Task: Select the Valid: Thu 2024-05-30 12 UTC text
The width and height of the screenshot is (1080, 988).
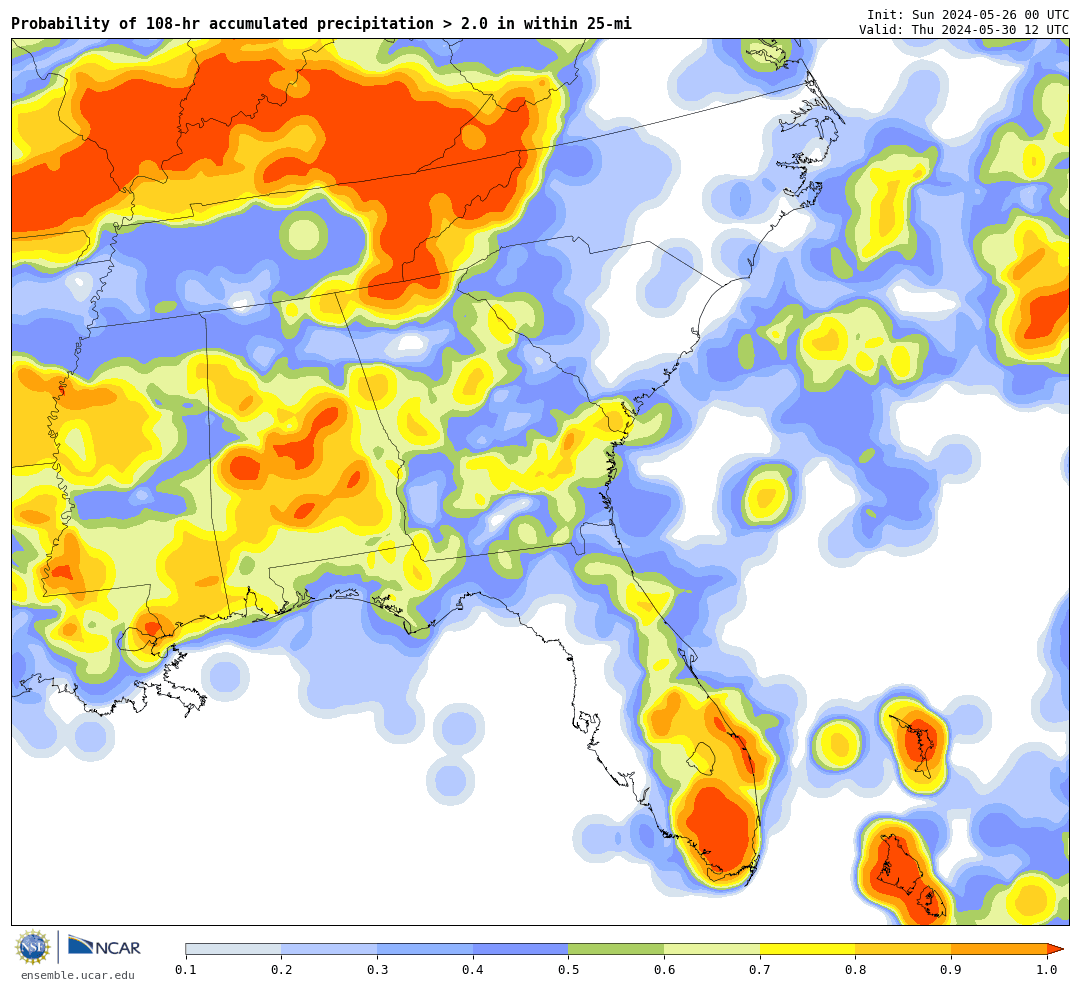Action: tap(964, 30)
